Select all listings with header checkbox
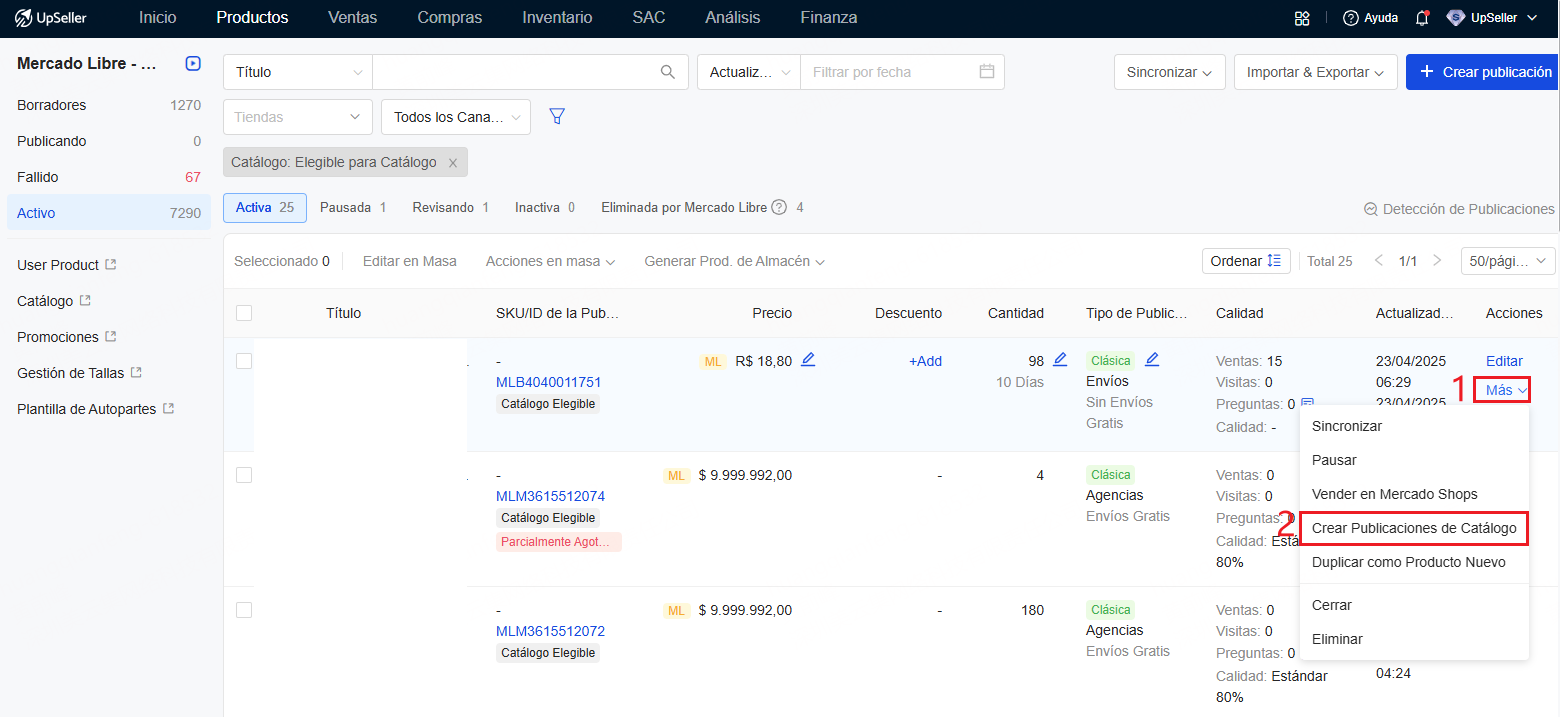The width and height of the screenshot is (1560, 717). pyautogui.click(x=244, y=313)
